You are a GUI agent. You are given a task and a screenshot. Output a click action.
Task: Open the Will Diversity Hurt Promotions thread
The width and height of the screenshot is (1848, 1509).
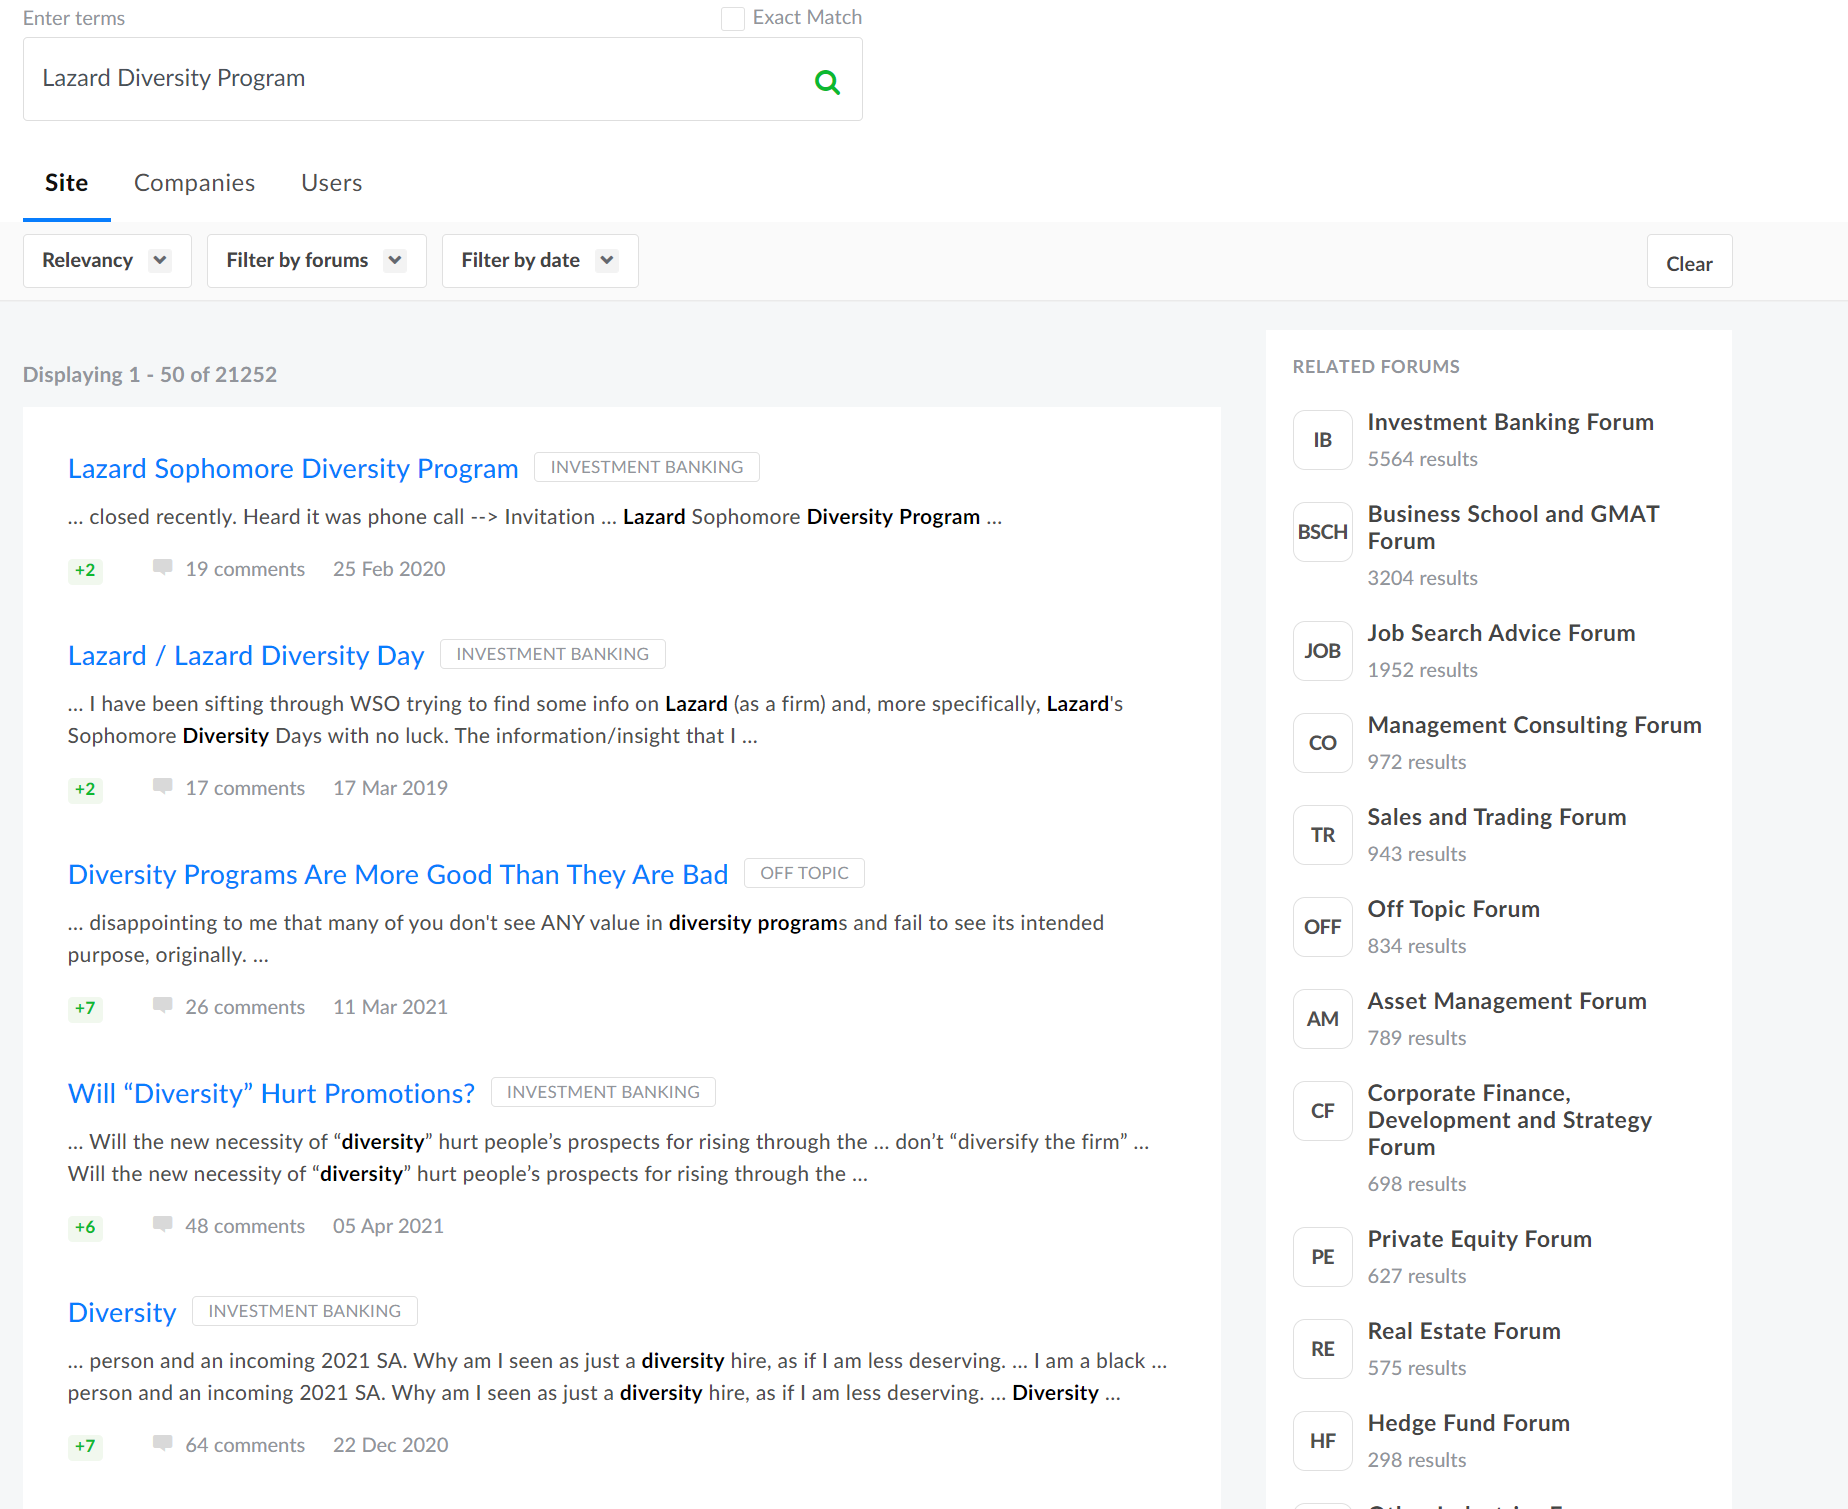pos(271,1093)
